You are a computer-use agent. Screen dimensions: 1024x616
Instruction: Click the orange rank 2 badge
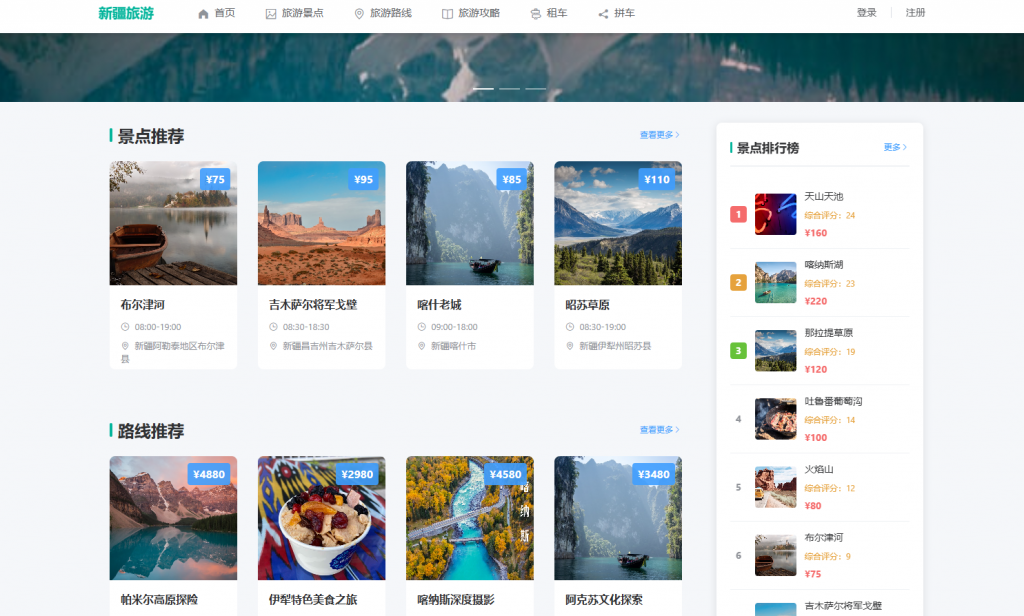(738, 282)
